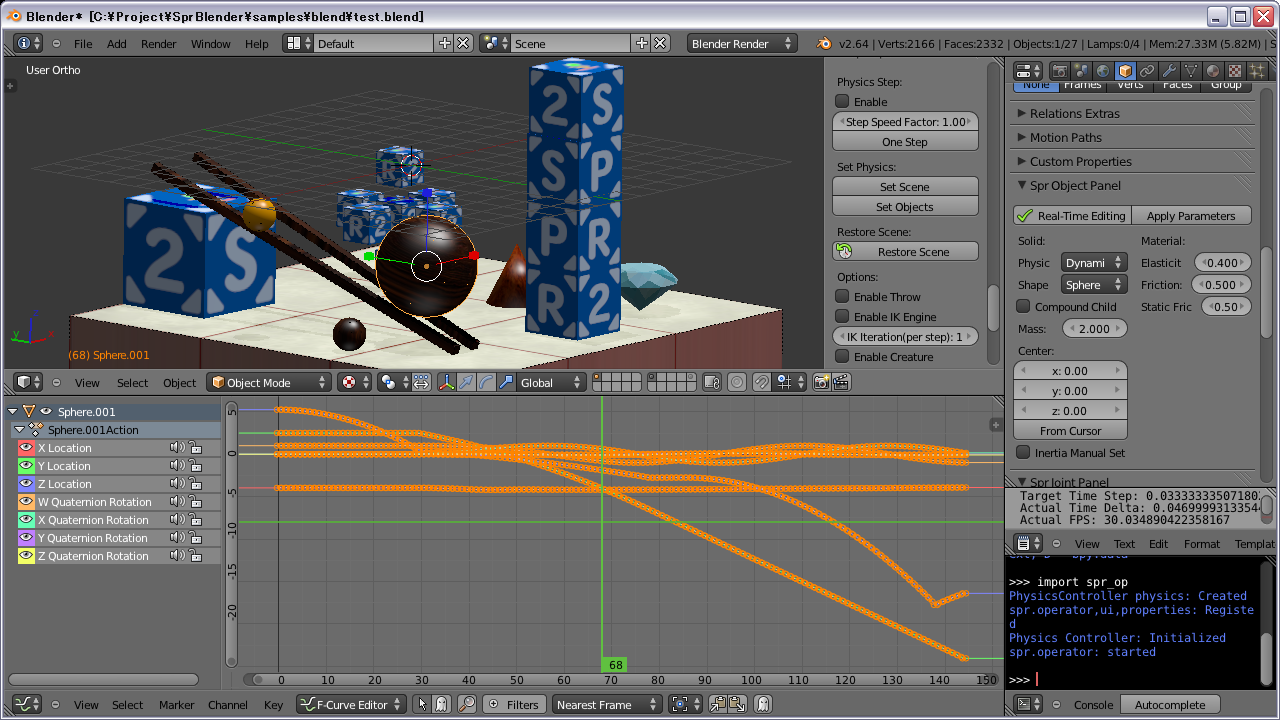
Task: Enable the Physics Step checkbox
Action: (x=842, y=101)
